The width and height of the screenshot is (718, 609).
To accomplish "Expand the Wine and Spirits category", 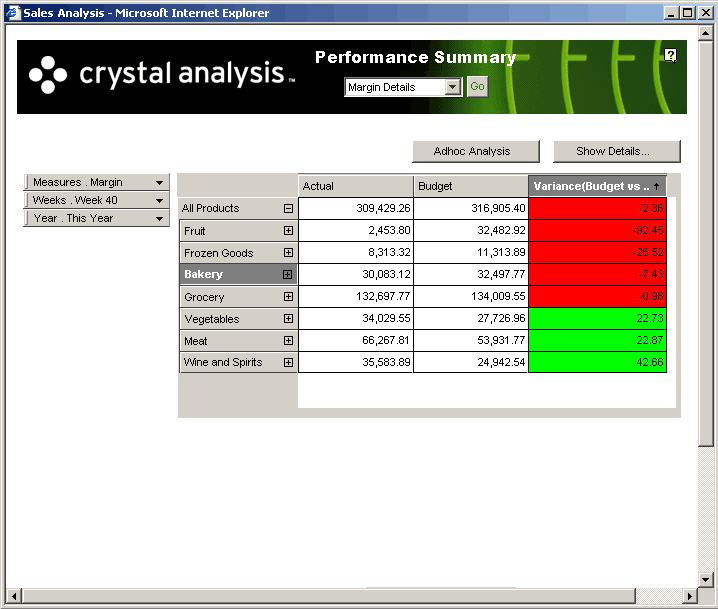I will pyautogui.click(x=288, y=362).
